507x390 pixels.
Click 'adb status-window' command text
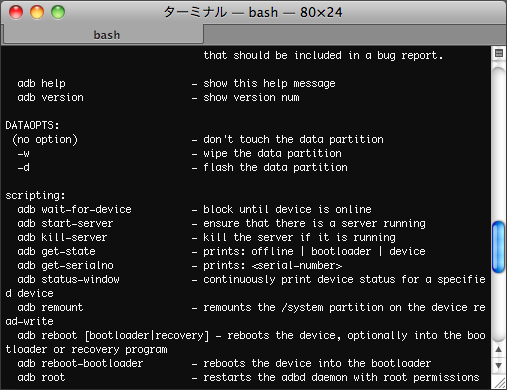69,279
